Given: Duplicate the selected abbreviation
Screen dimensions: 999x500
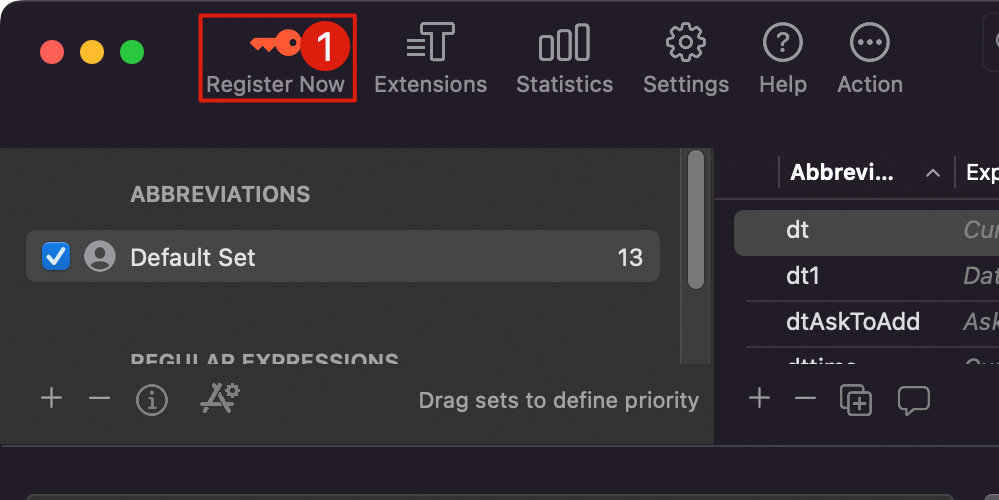Looking at the screenshot, I should click(x=857, y=400).
